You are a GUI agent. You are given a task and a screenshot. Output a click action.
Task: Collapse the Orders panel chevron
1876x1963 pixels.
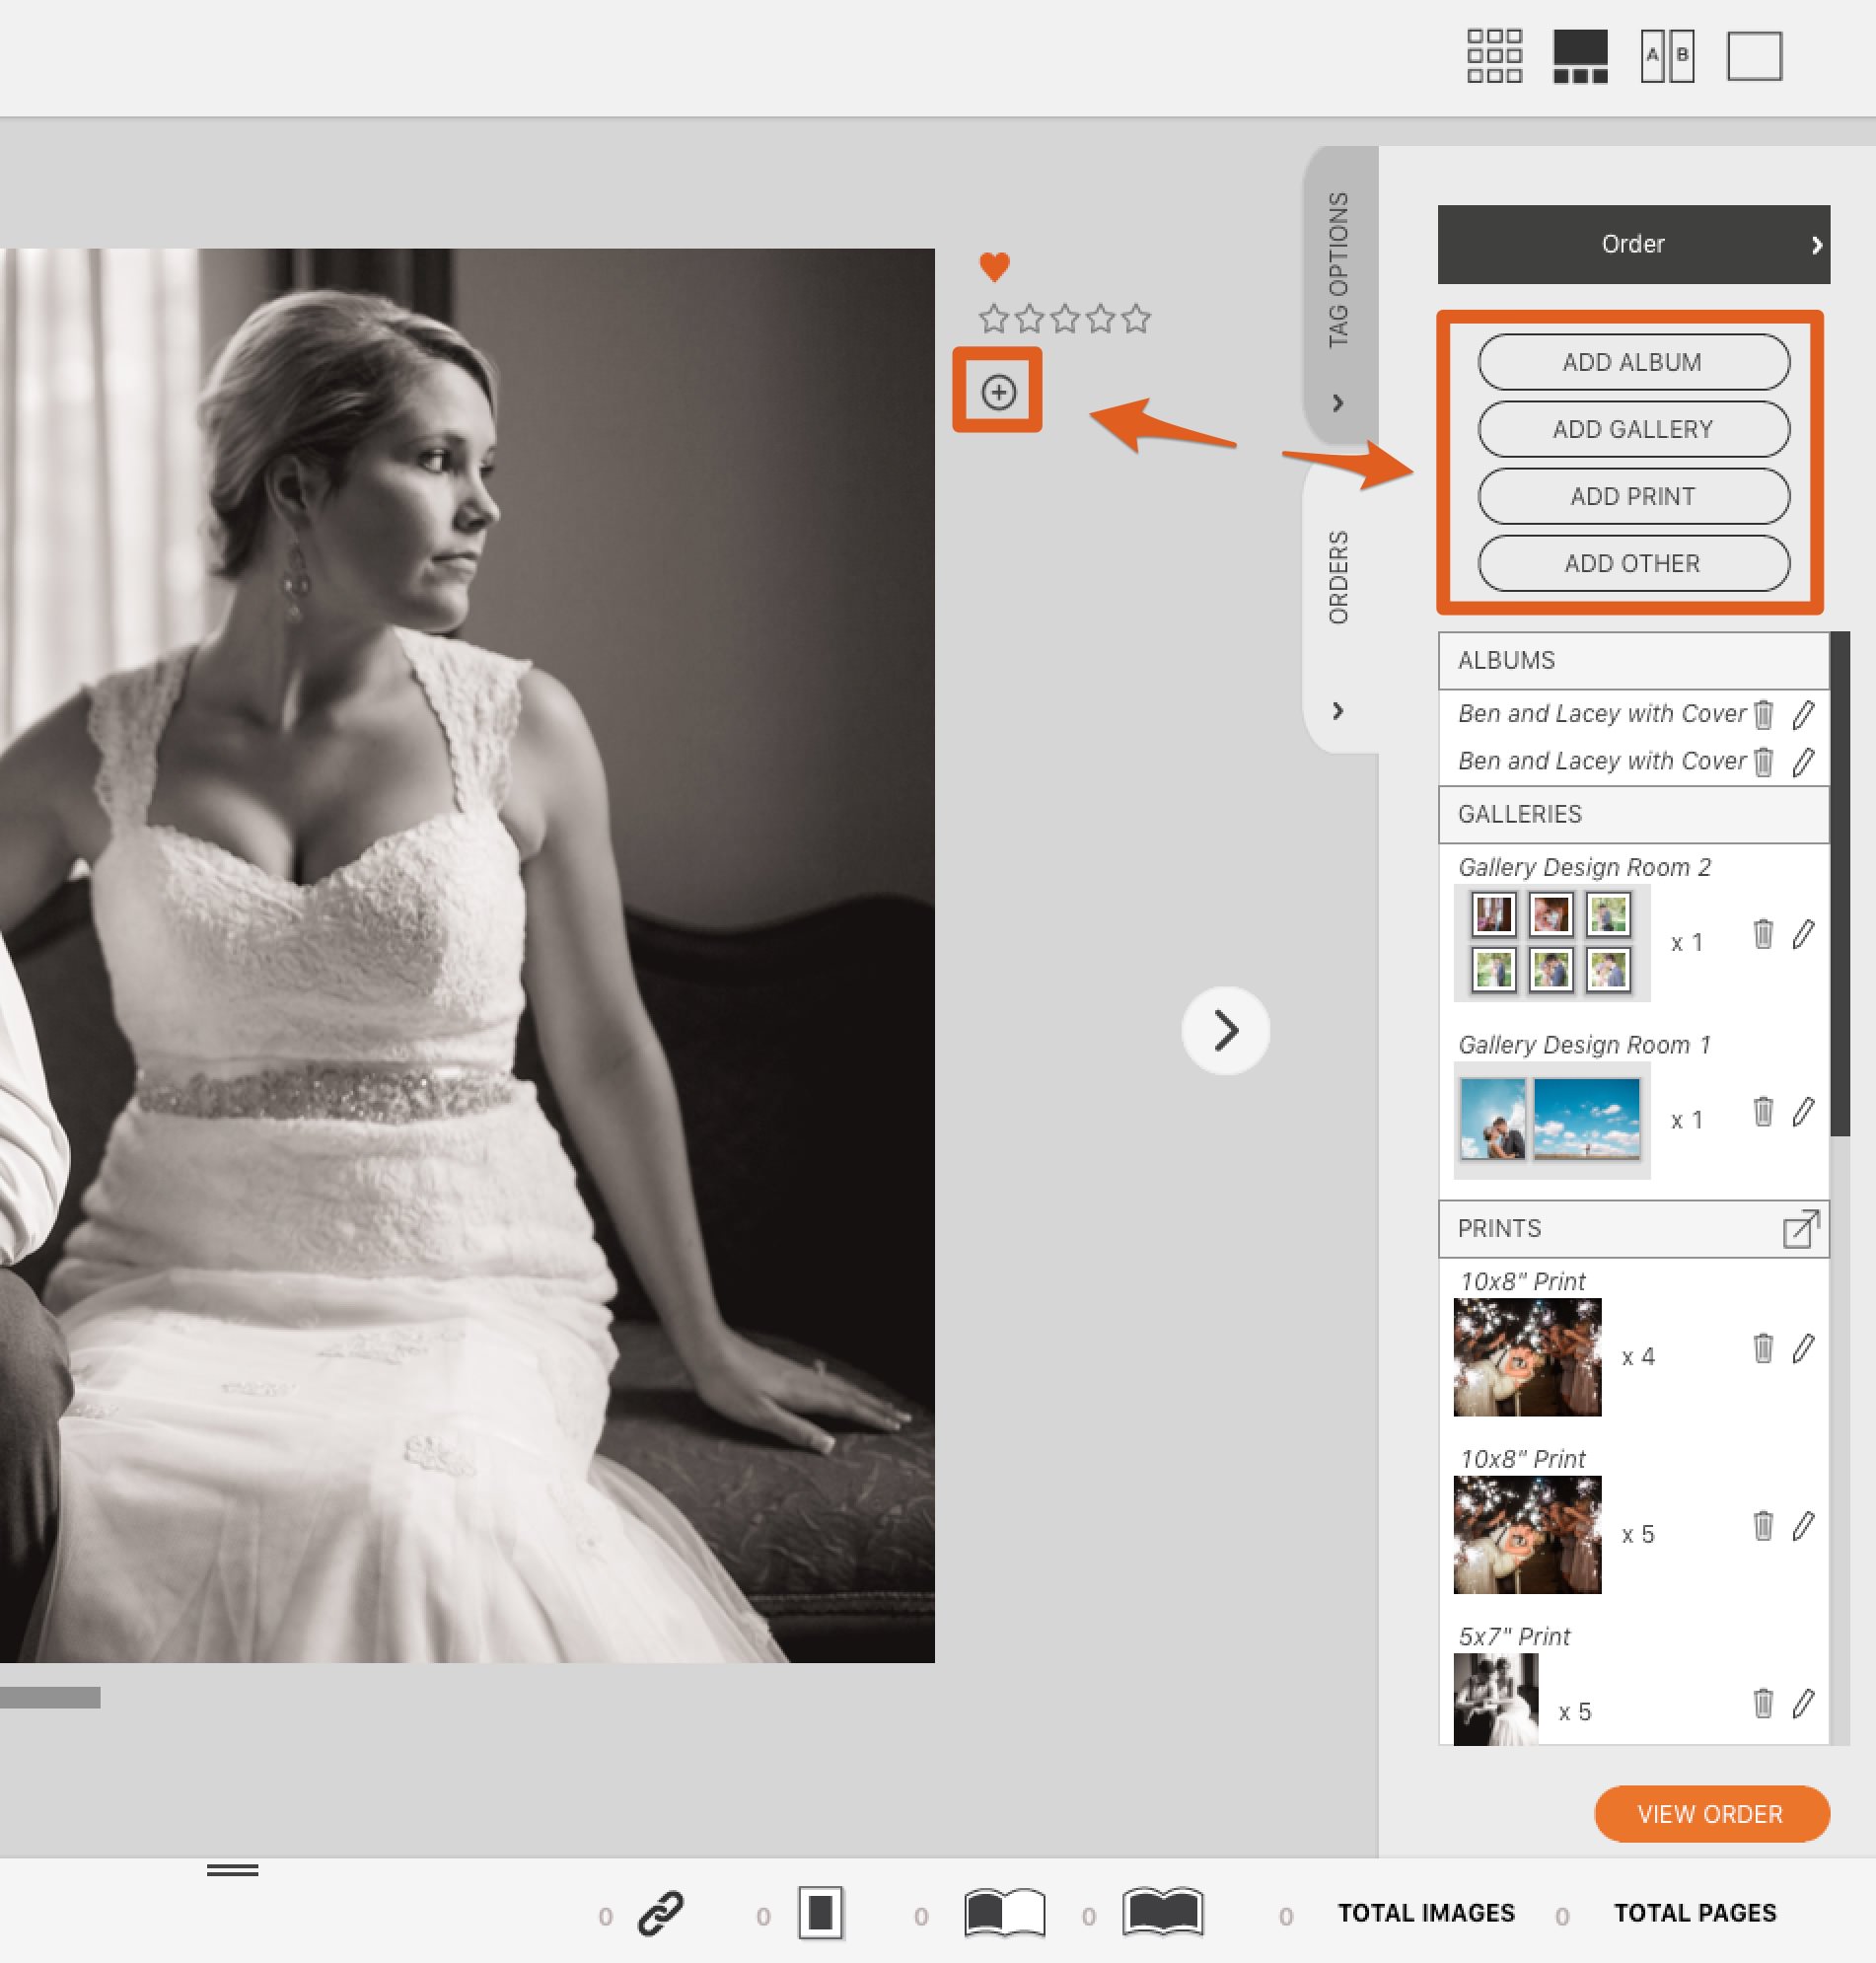coord(1338,711)
